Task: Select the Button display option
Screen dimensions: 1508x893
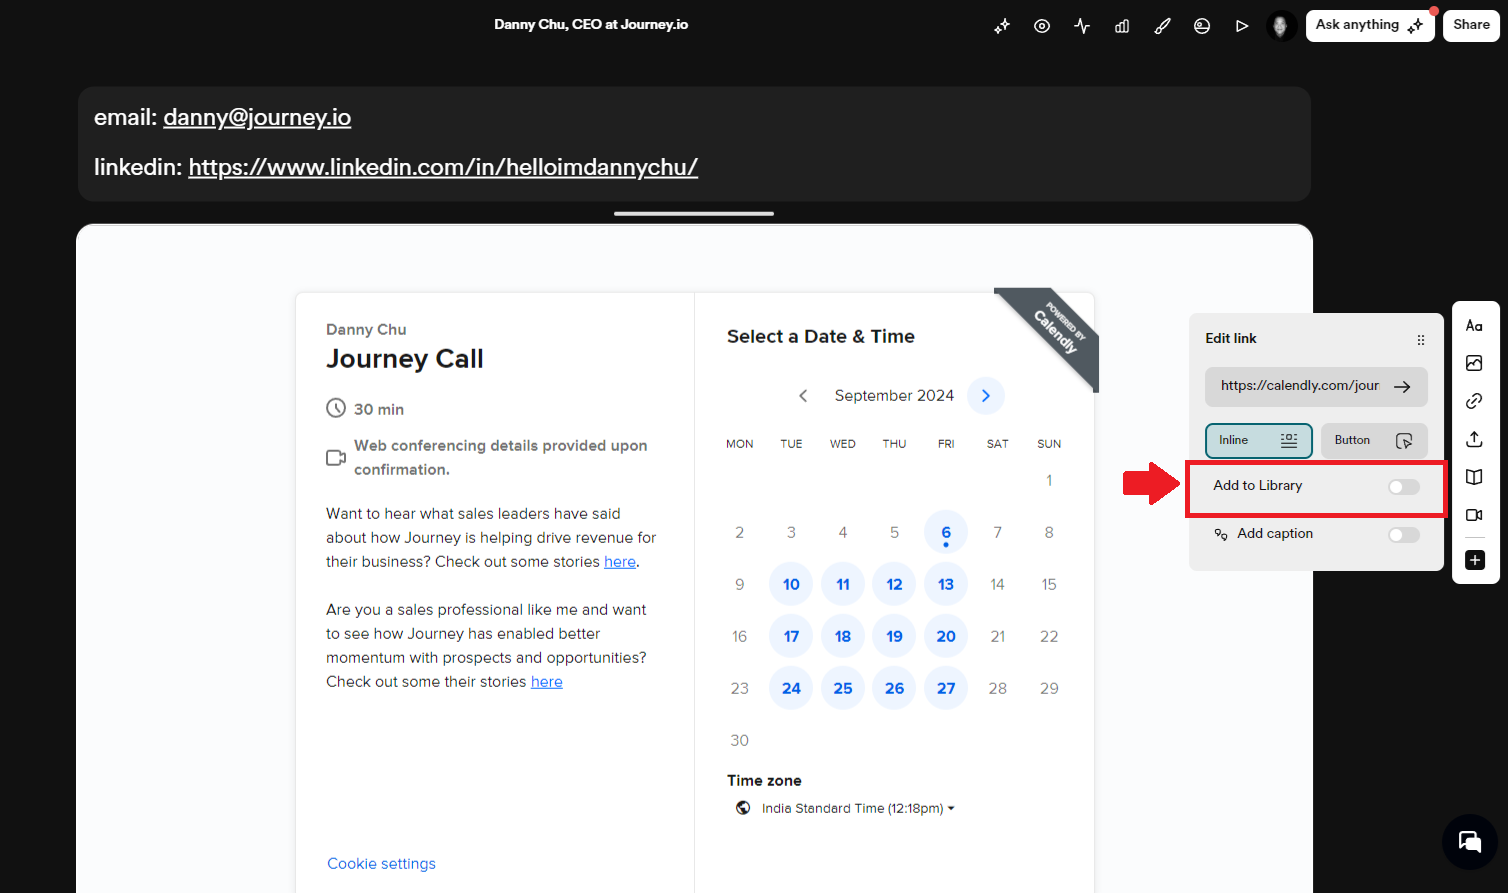Action: point(1374,441)
